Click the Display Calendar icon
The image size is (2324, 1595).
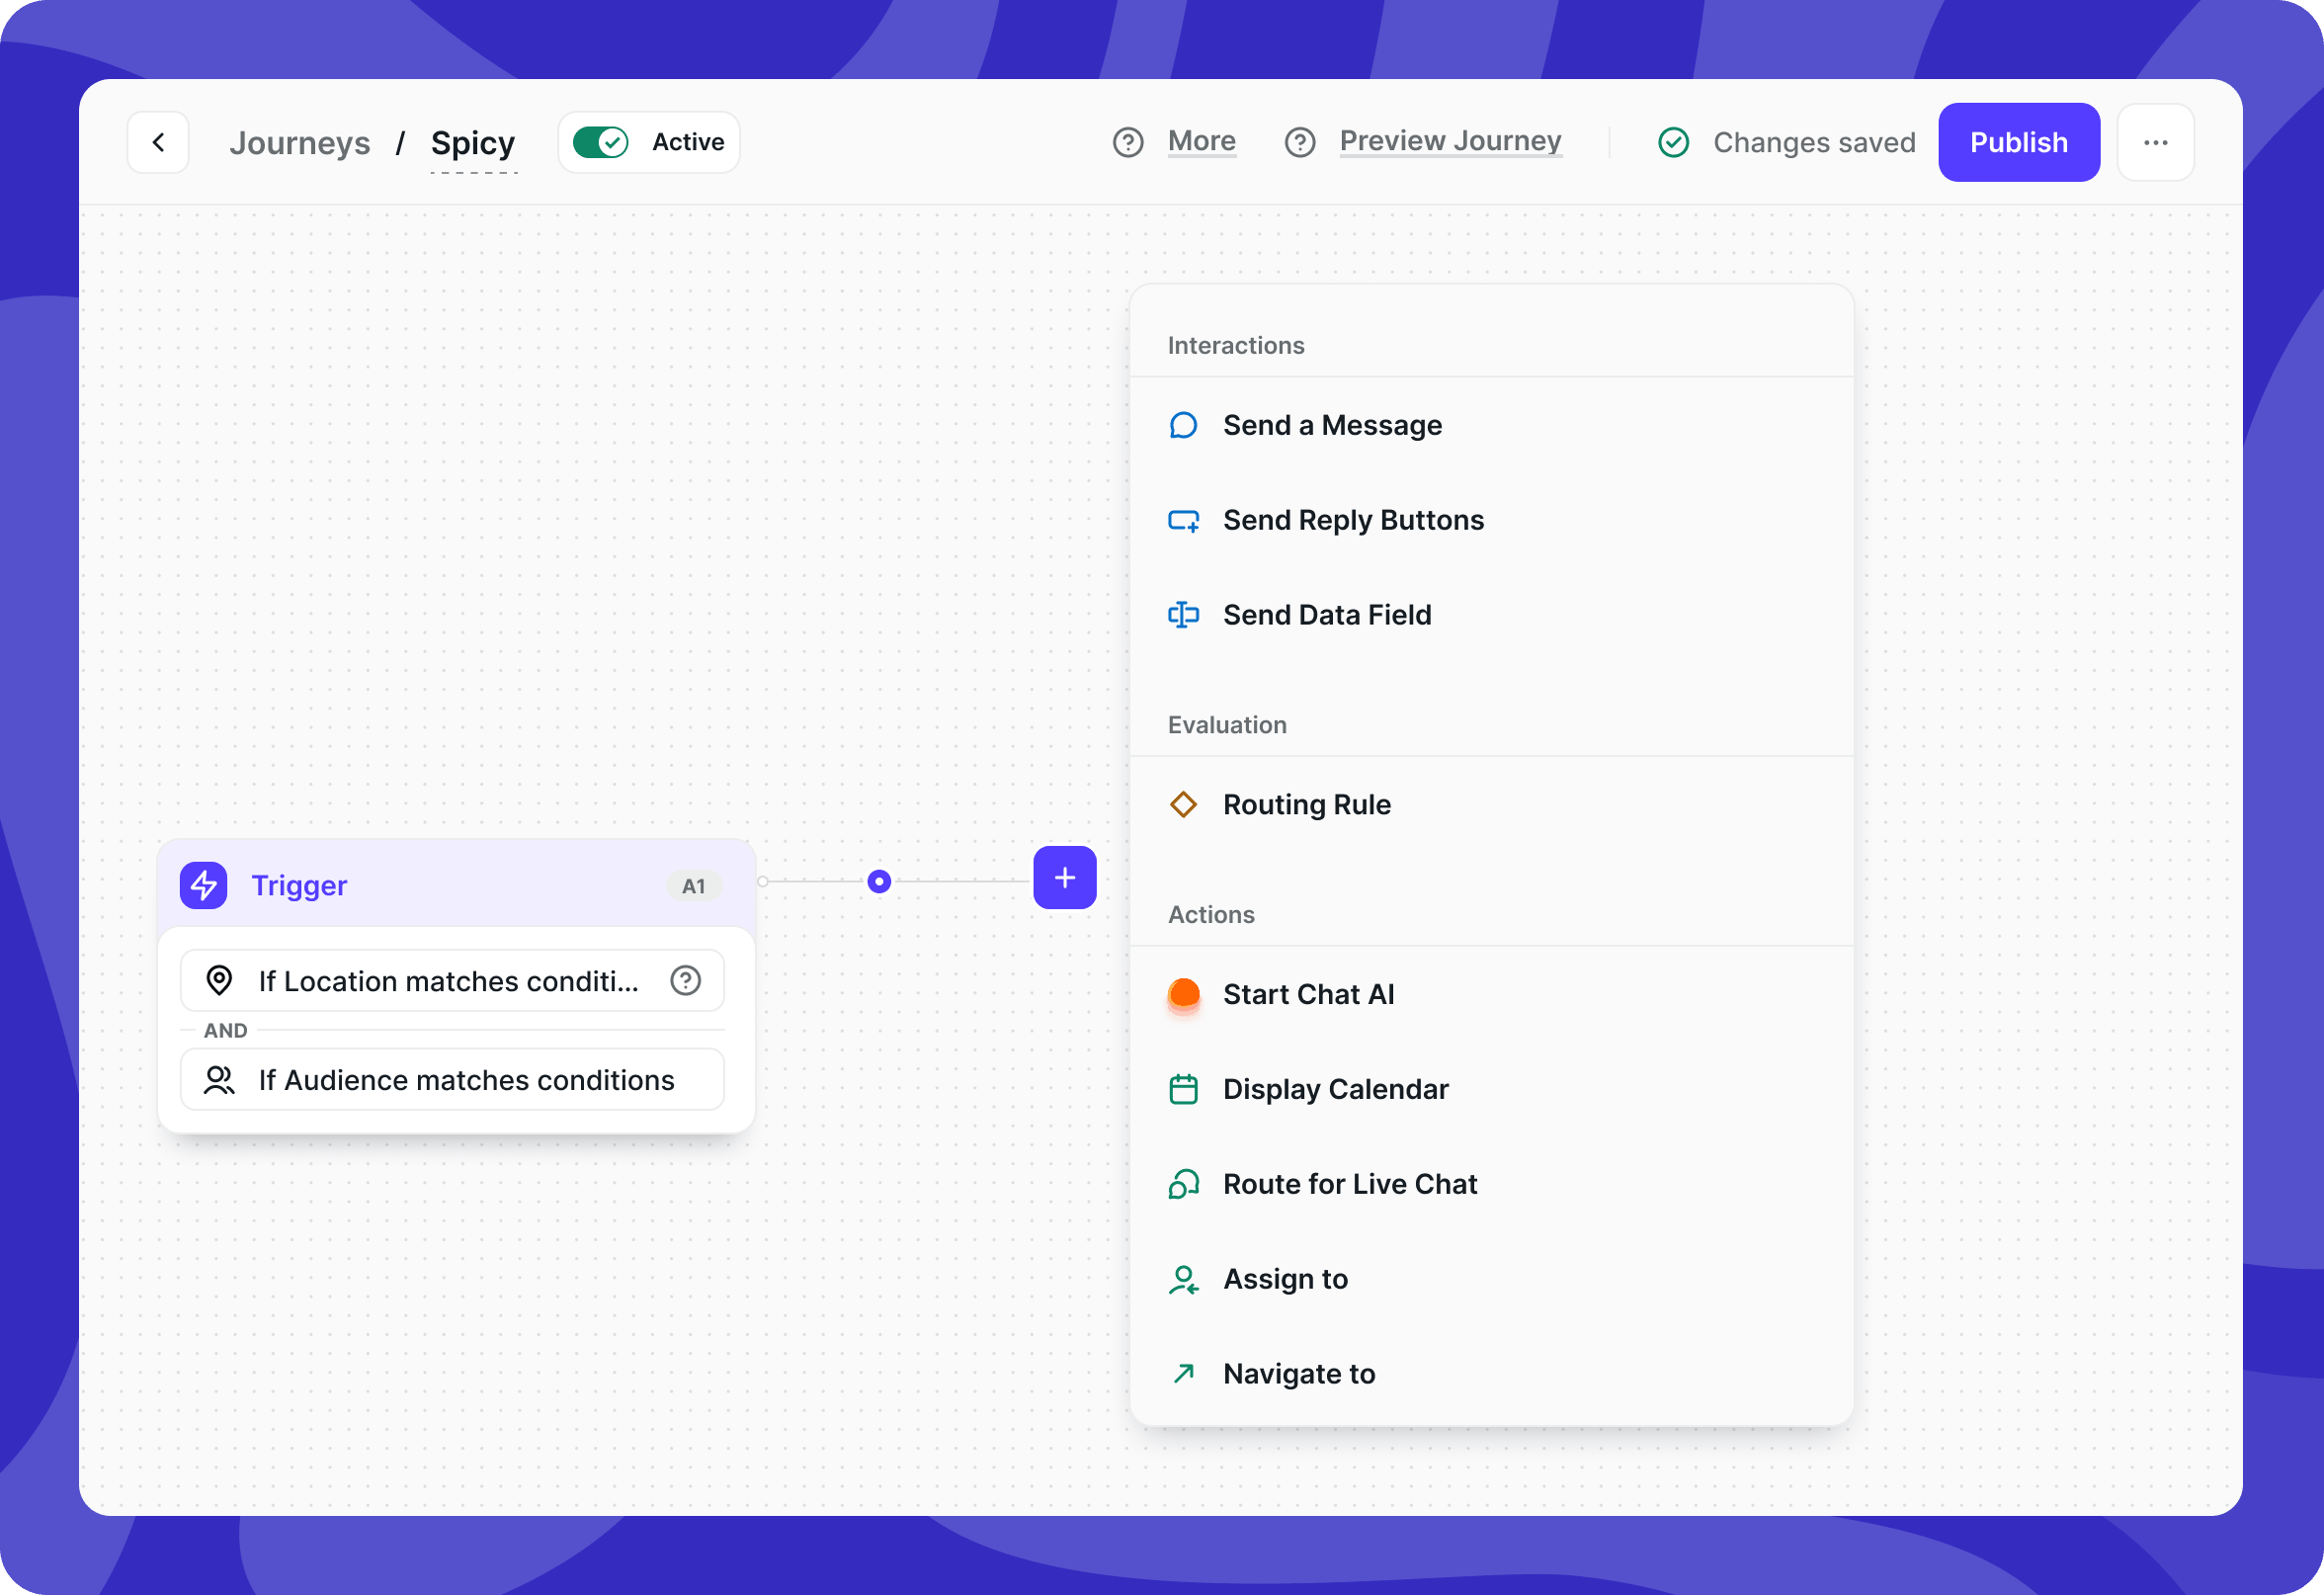(x=1183, y=1089)
